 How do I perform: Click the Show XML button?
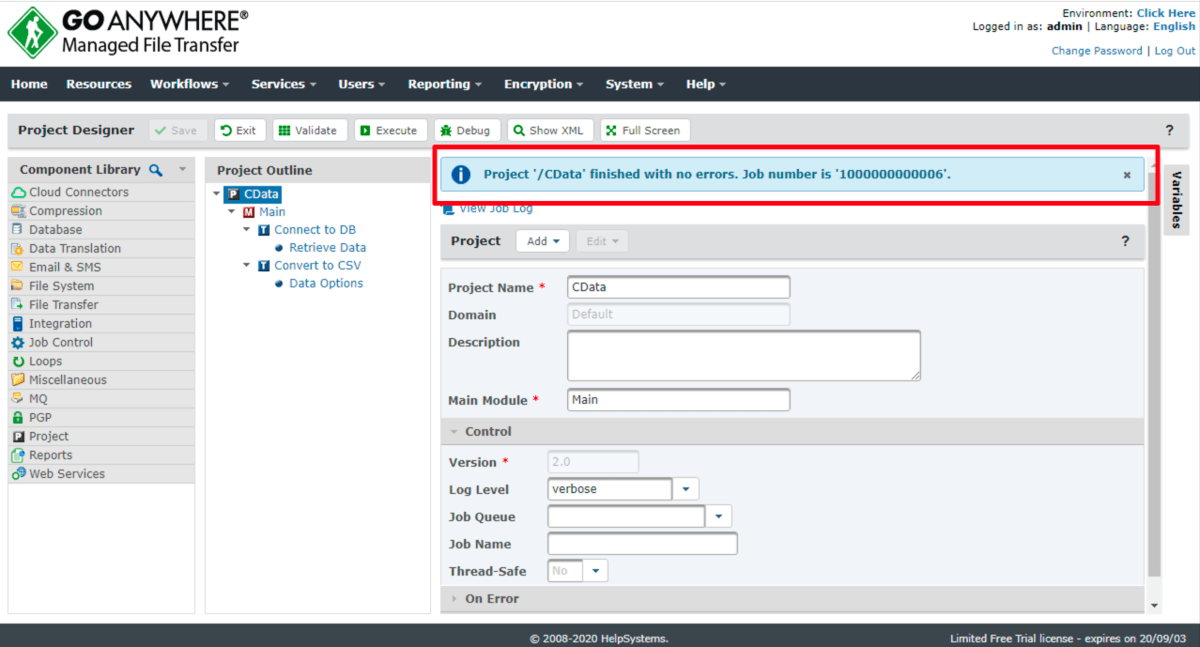point(550,130)
